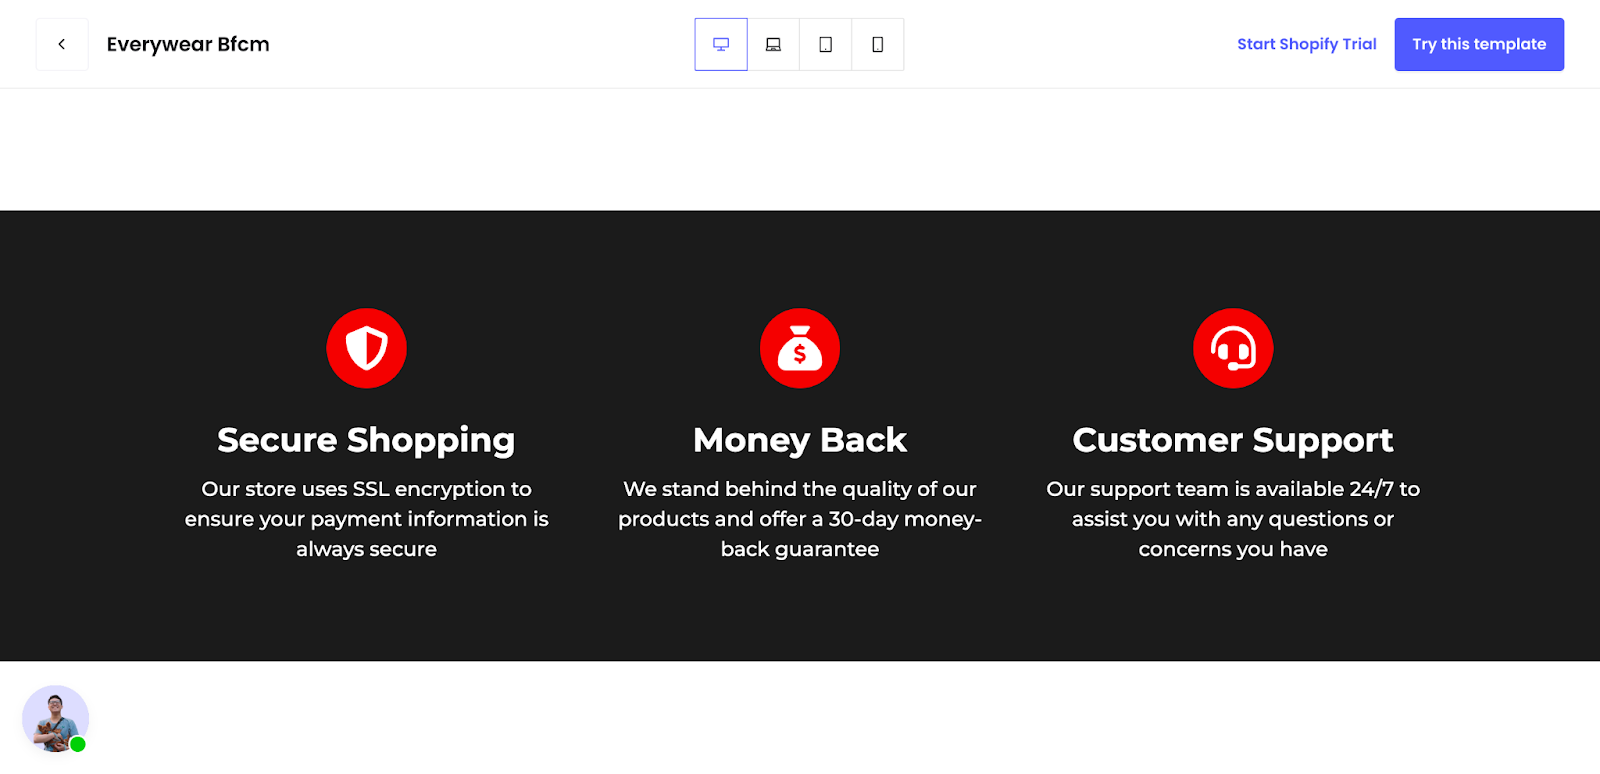Click the Everywear Bfcm template title
1600x774 pixels.
click(188, 44)
